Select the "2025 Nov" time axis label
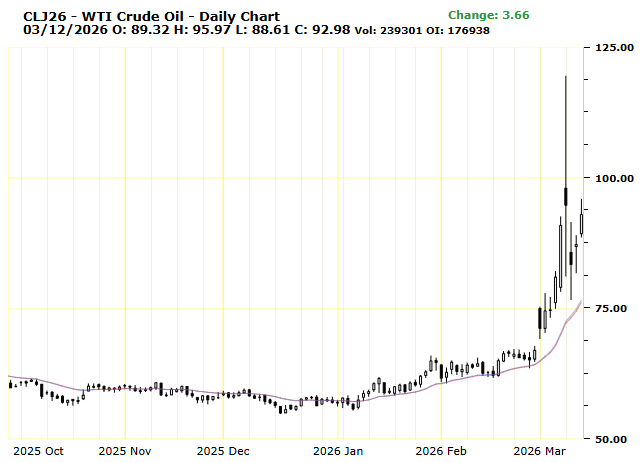Screen dimensions: 643x463 click(x=124, y=451)
